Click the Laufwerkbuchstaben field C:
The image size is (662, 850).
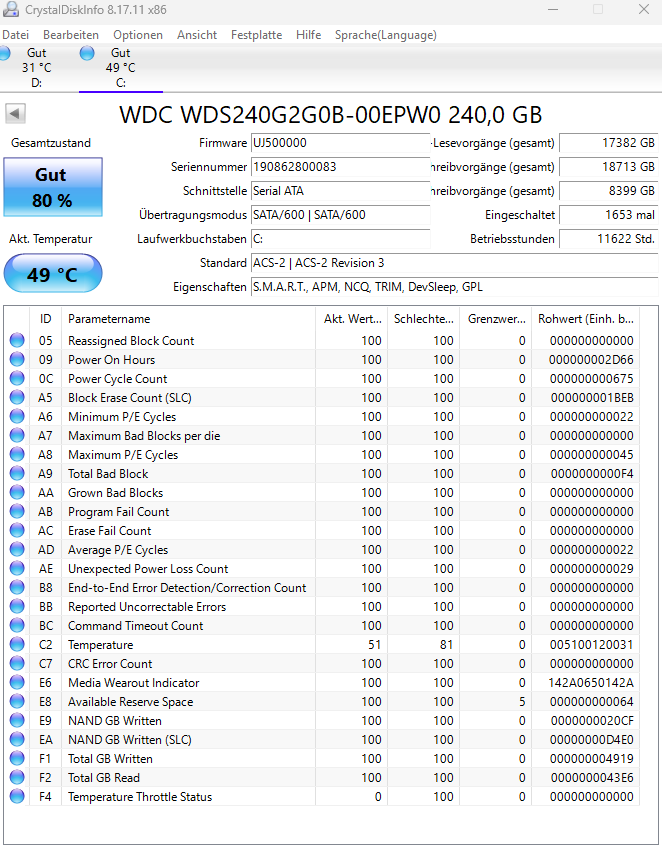340,239
